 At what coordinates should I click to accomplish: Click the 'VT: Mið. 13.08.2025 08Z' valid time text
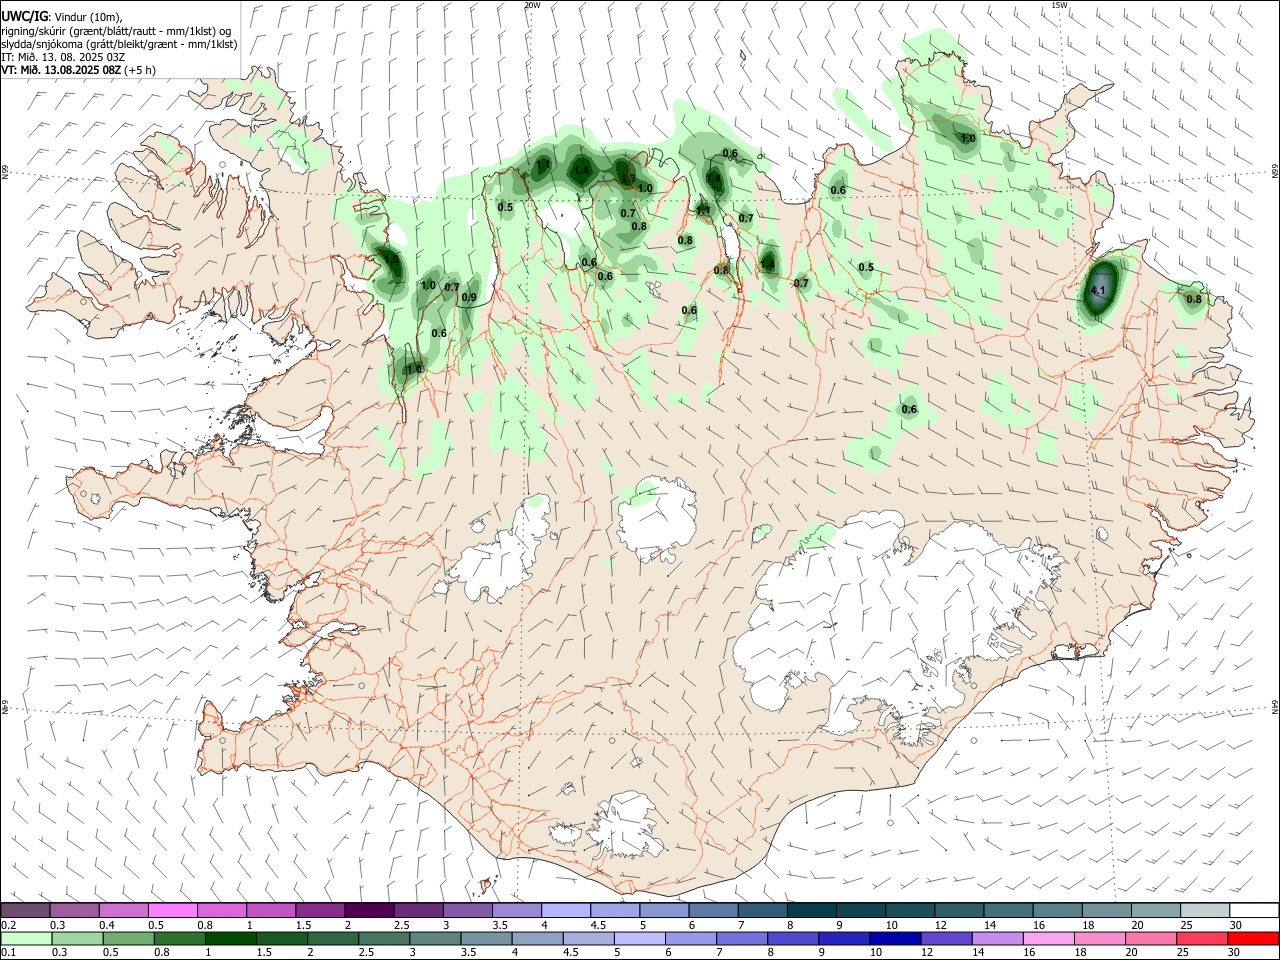61,70
